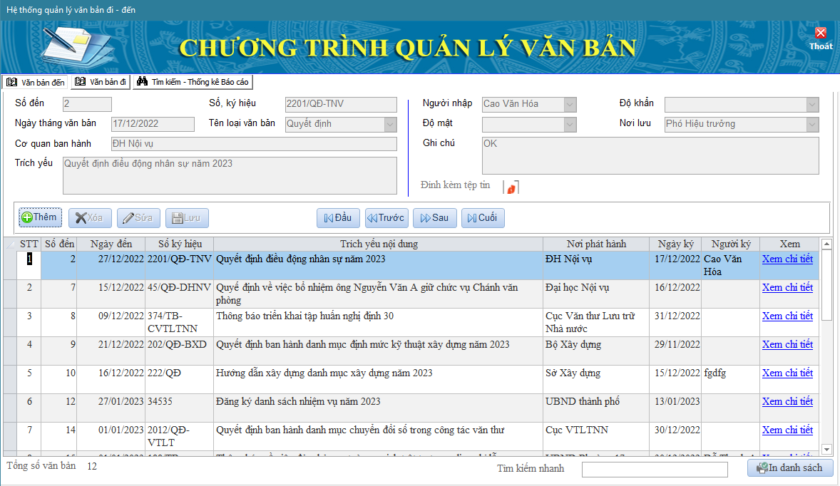Go to previous record with Trước
This screenshot has height=486, width=840.
[385, 217]
